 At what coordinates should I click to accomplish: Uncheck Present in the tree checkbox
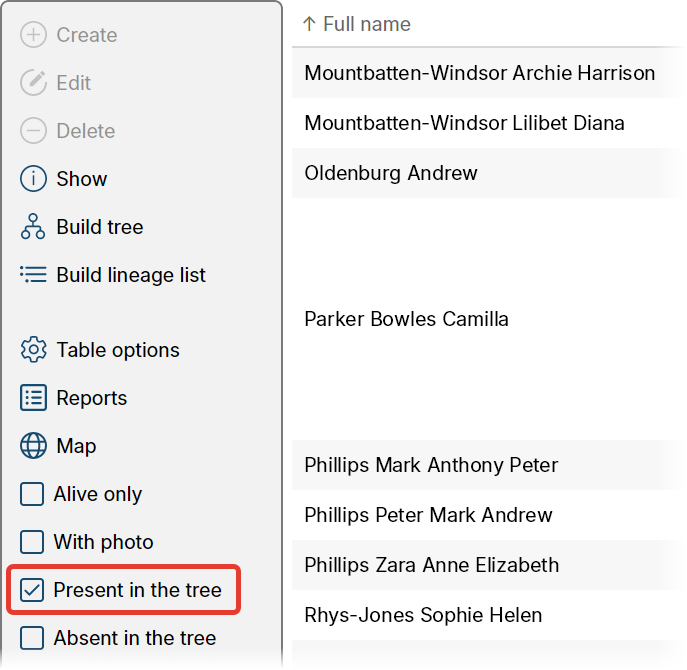point(33,590)
